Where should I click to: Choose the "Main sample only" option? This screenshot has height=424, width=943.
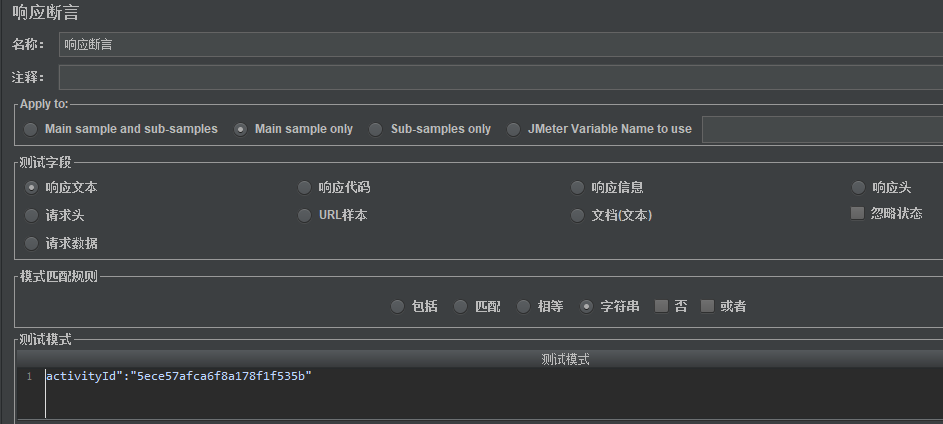tap(241, 129)
